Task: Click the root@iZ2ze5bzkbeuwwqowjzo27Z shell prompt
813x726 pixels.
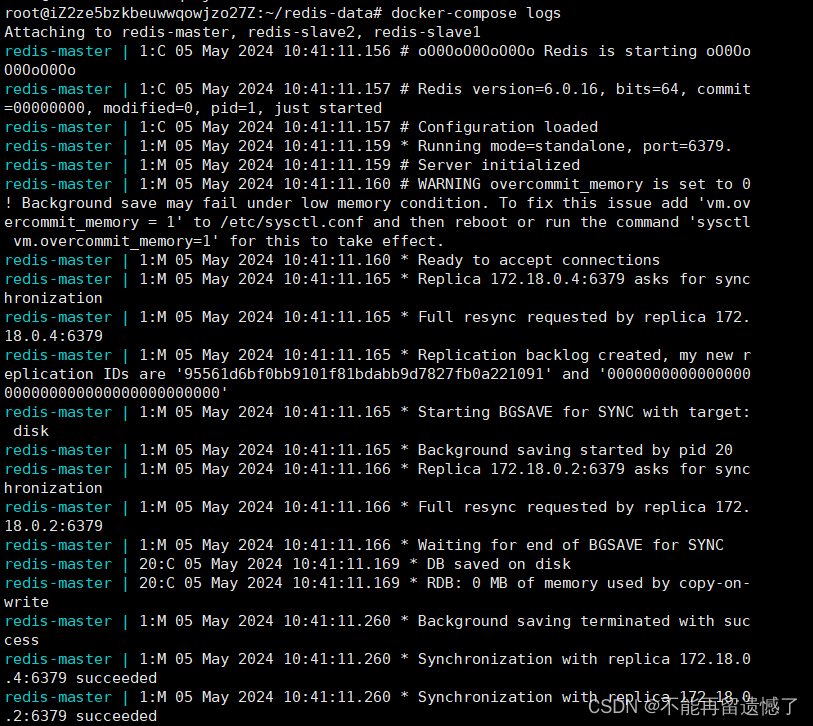Action: click(193, 13)
